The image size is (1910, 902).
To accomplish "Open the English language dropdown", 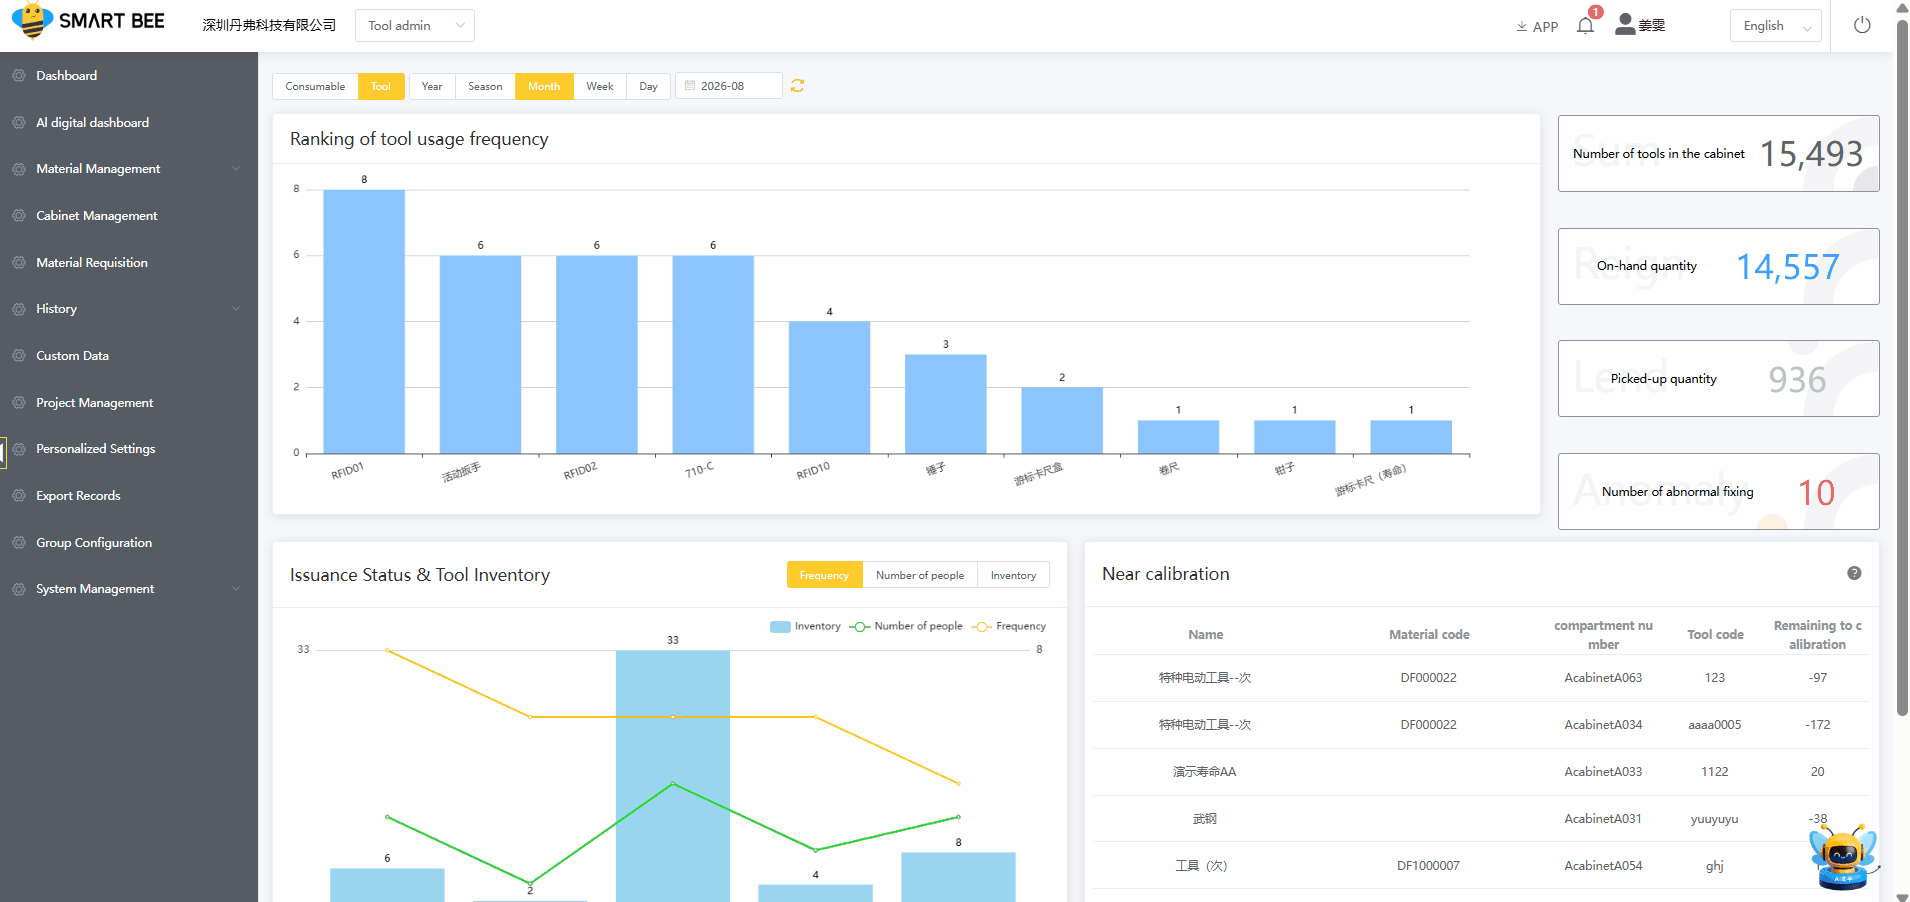I will 1775,26.
